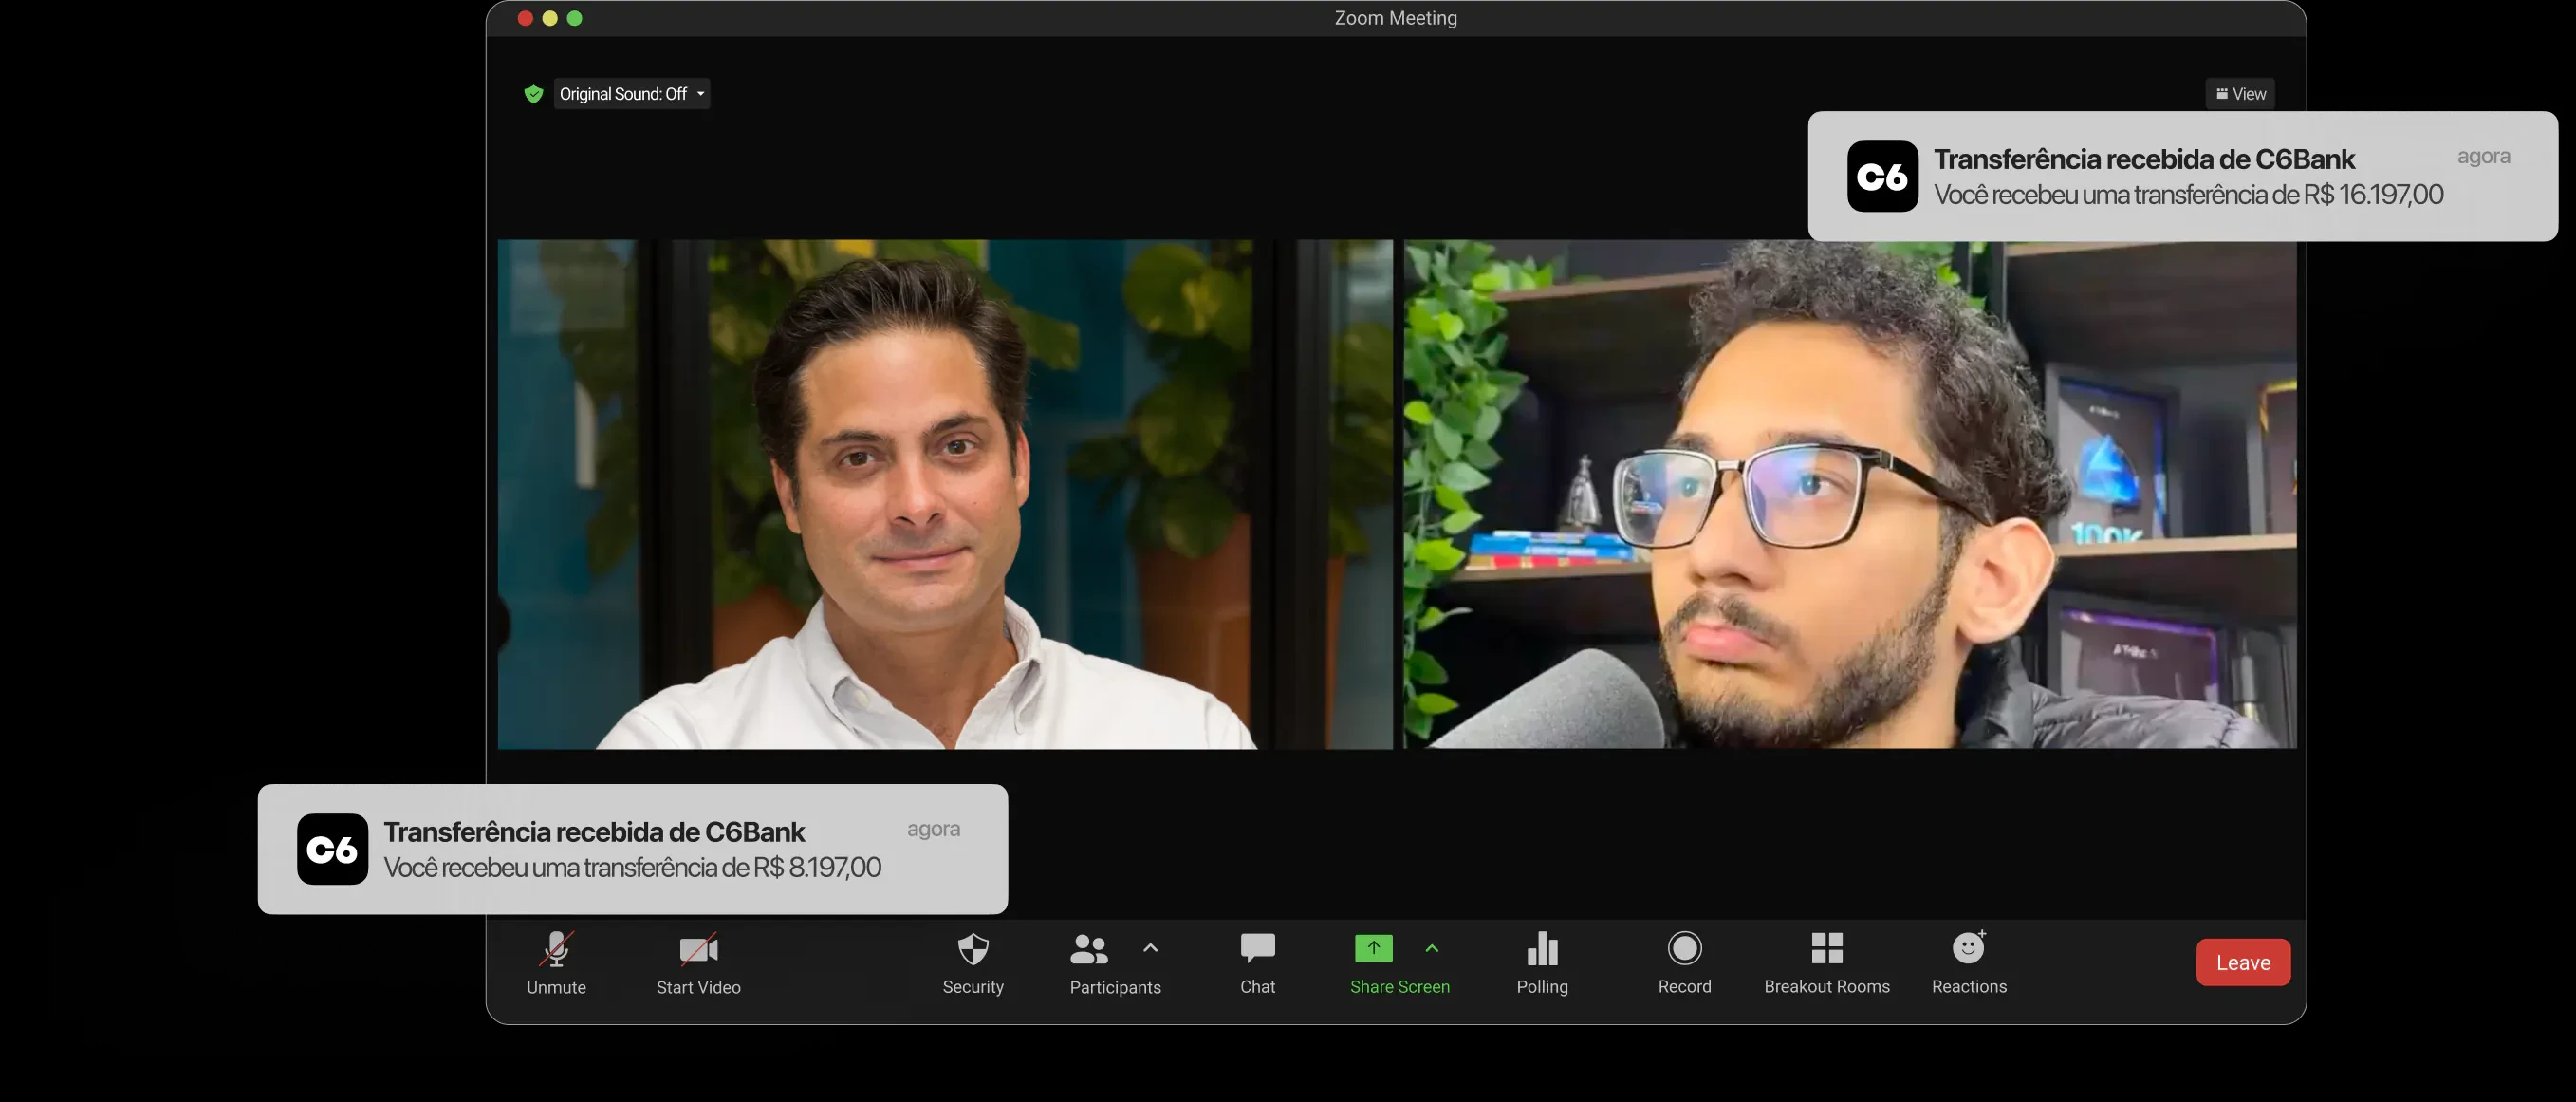The height and width of the screenshot is (1102, 2576).
Task: Click the green encryption shield icon
Action: click(533, 94)
